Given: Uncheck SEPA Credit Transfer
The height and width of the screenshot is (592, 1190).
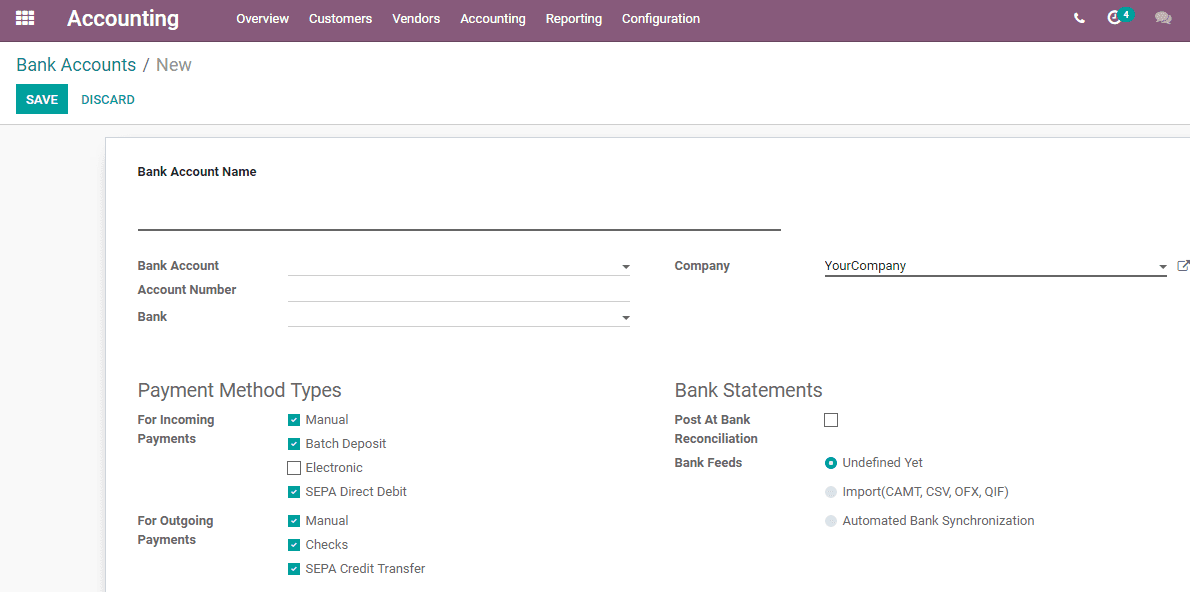Looking at the screenshot, I should pos(294,568).
